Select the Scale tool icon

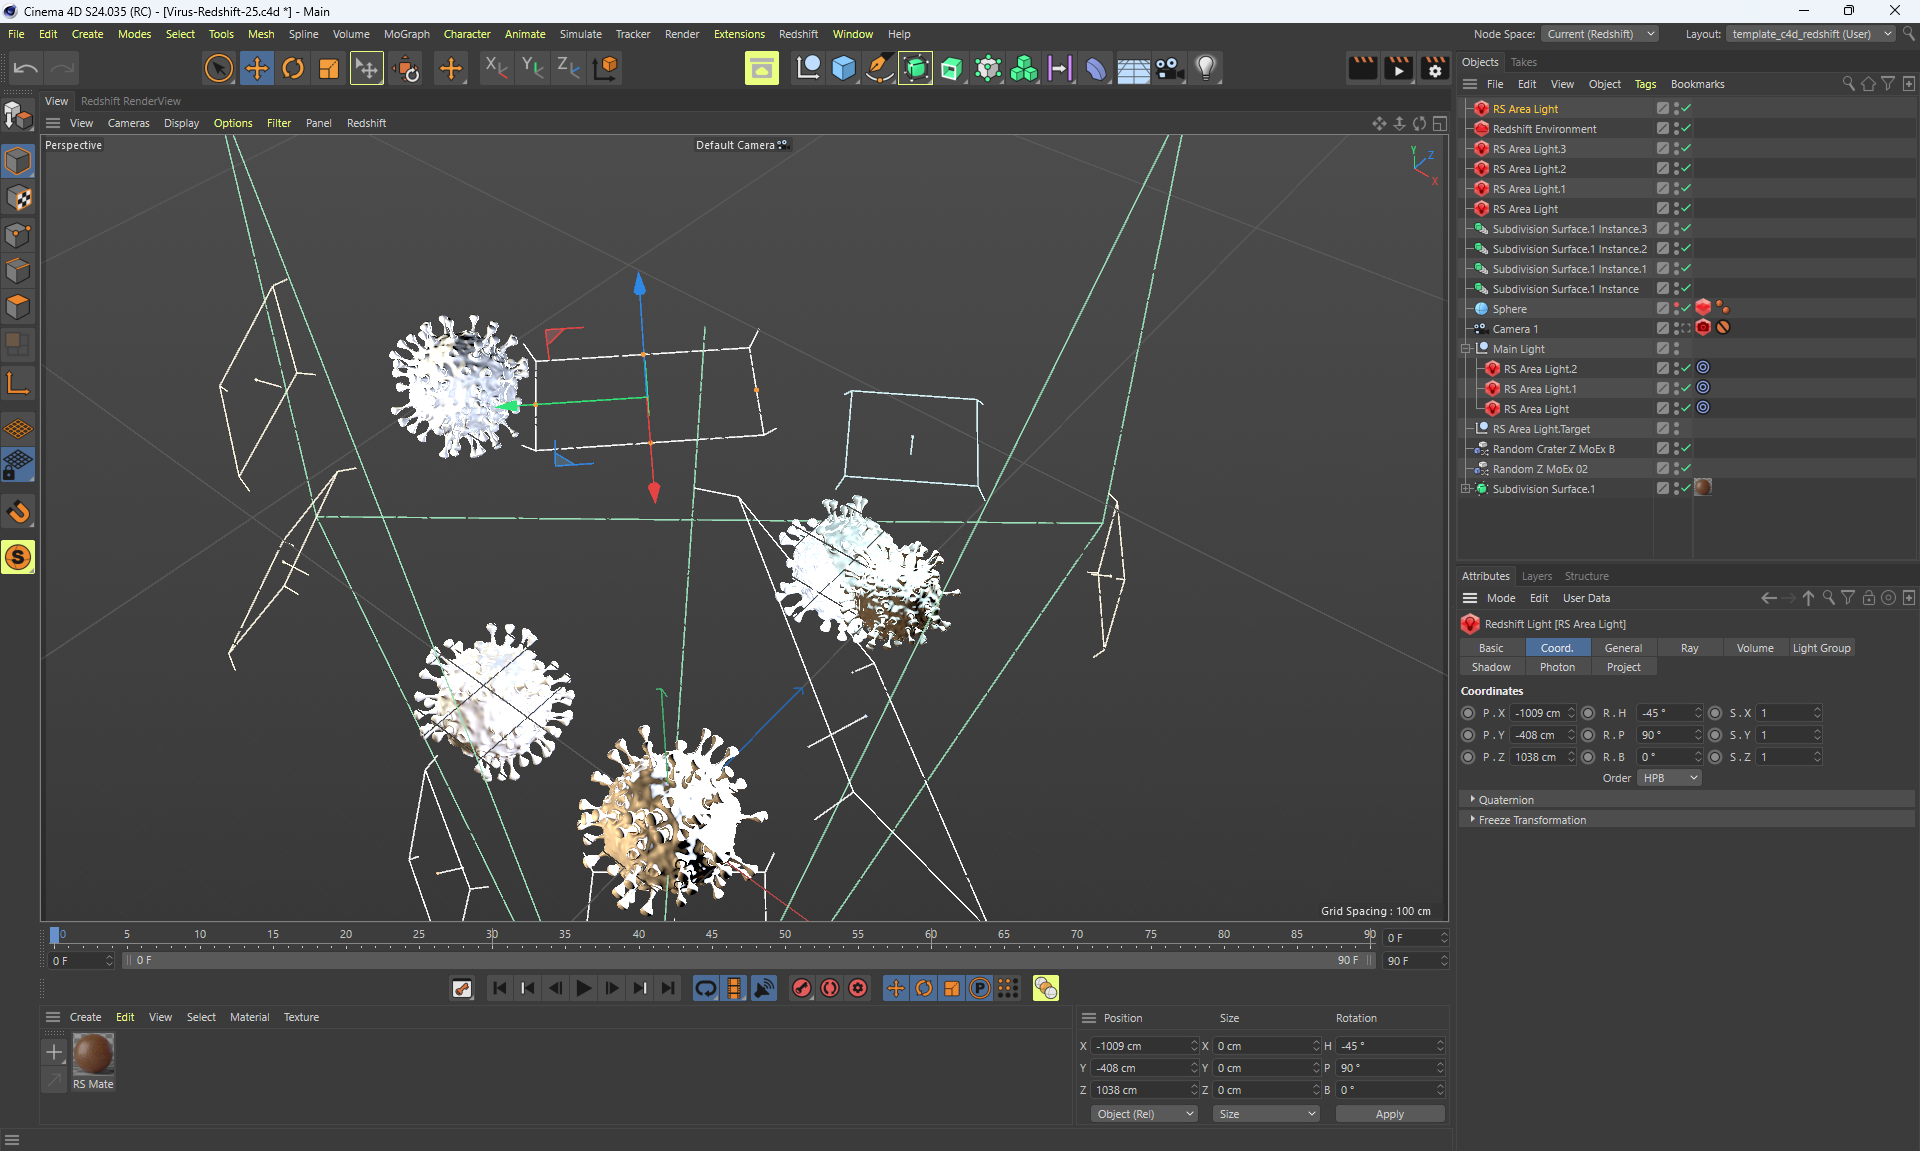pos(329,68)
